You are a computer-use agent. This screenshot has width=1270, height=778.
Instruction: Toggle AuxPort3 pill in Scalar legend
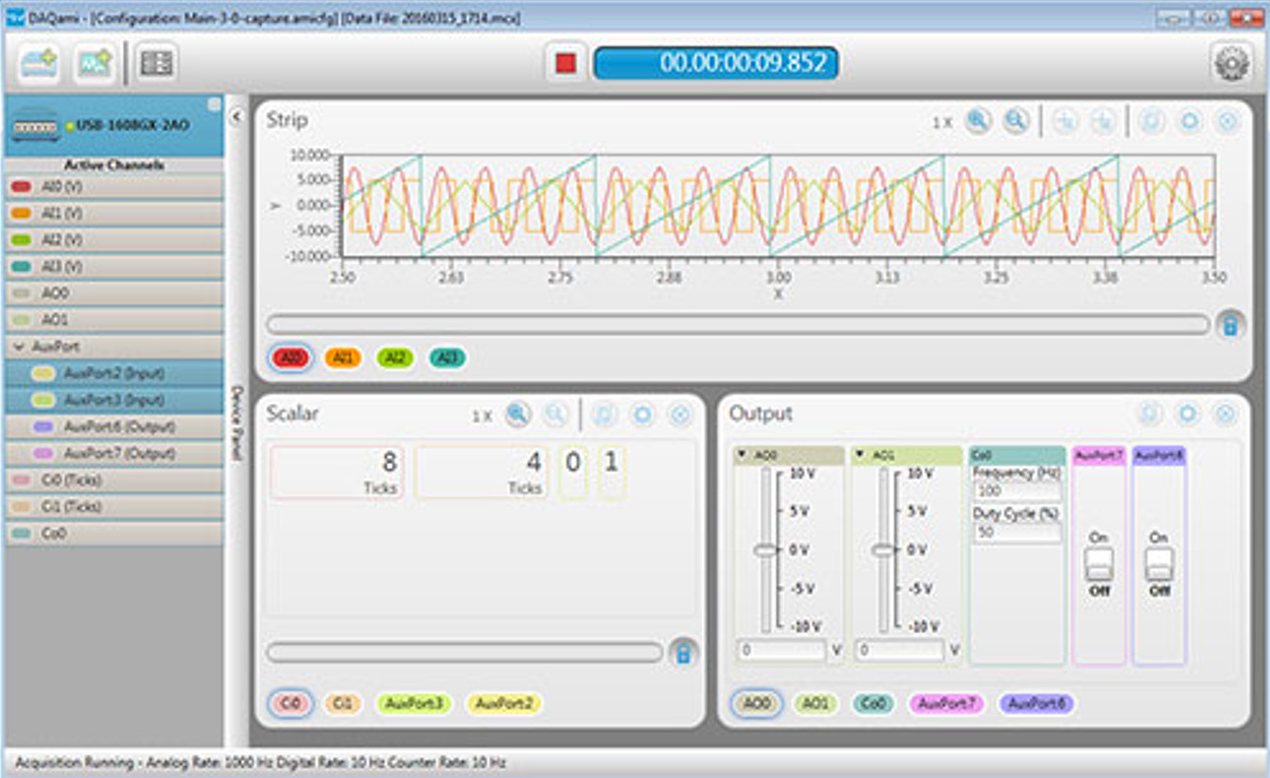pyautogui.click(x=414, y=704)
